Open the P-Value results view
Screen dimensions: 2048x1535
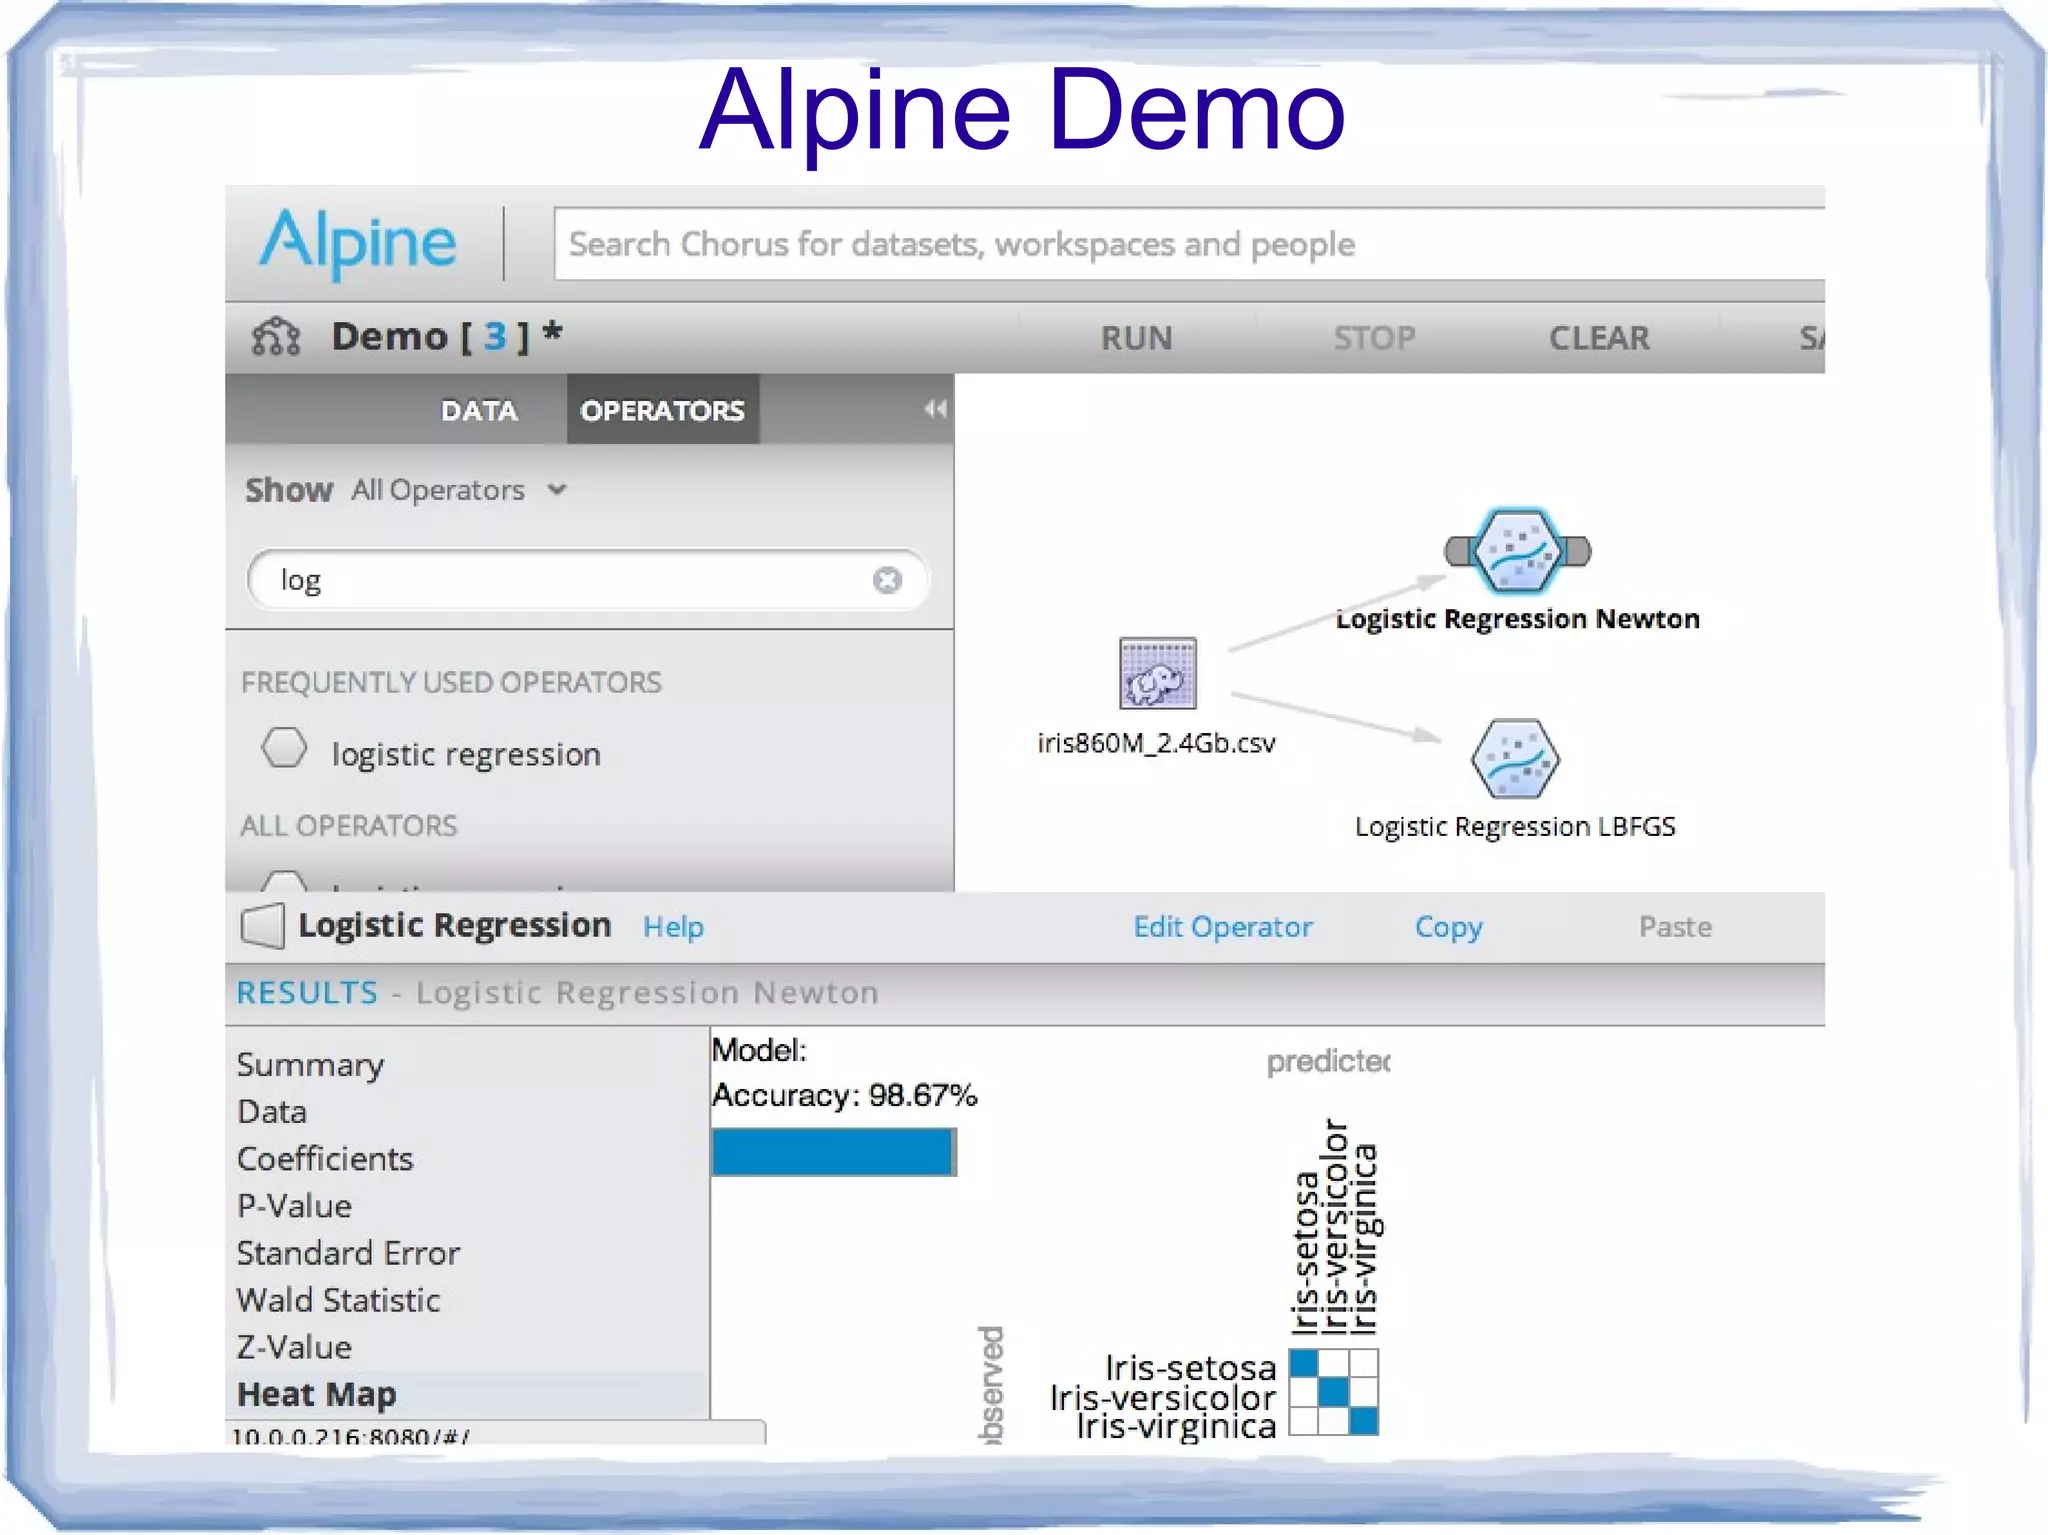(294, 1206)
